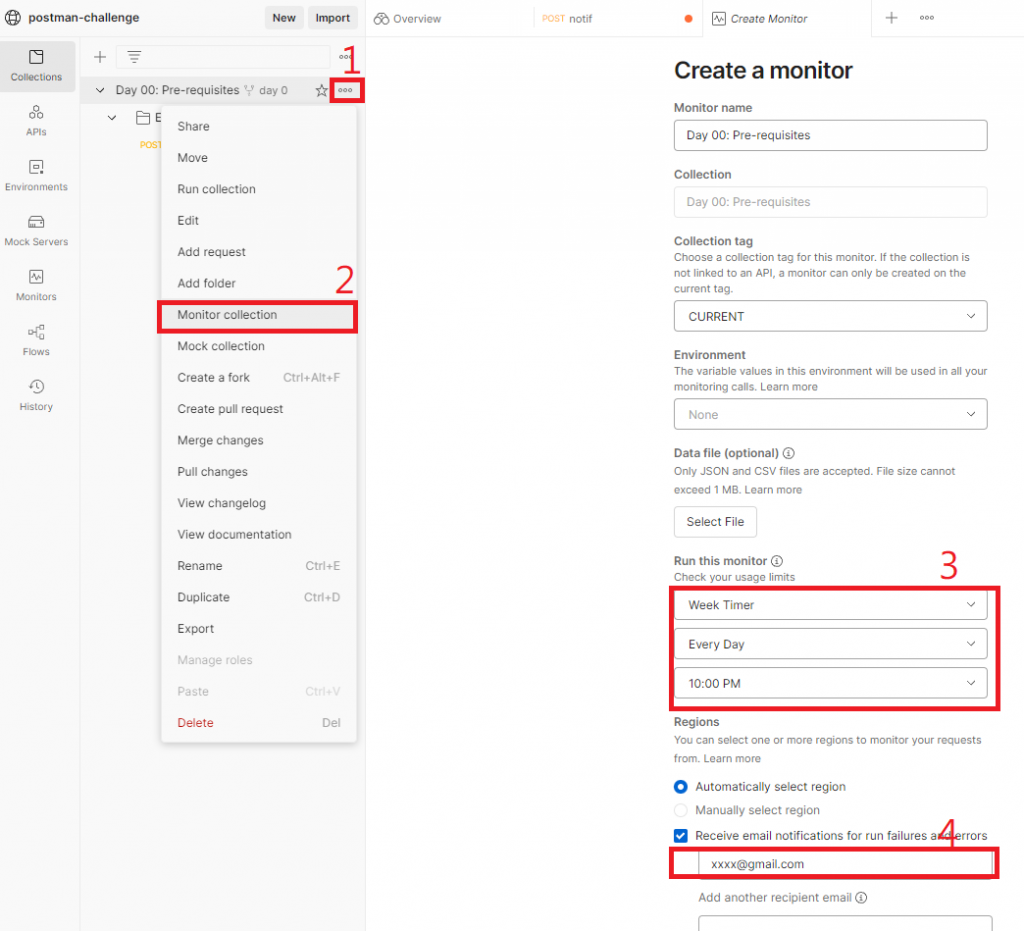Click the fork icon next to day 0 label
The image size is (1024, 931).
pos(249,90)
